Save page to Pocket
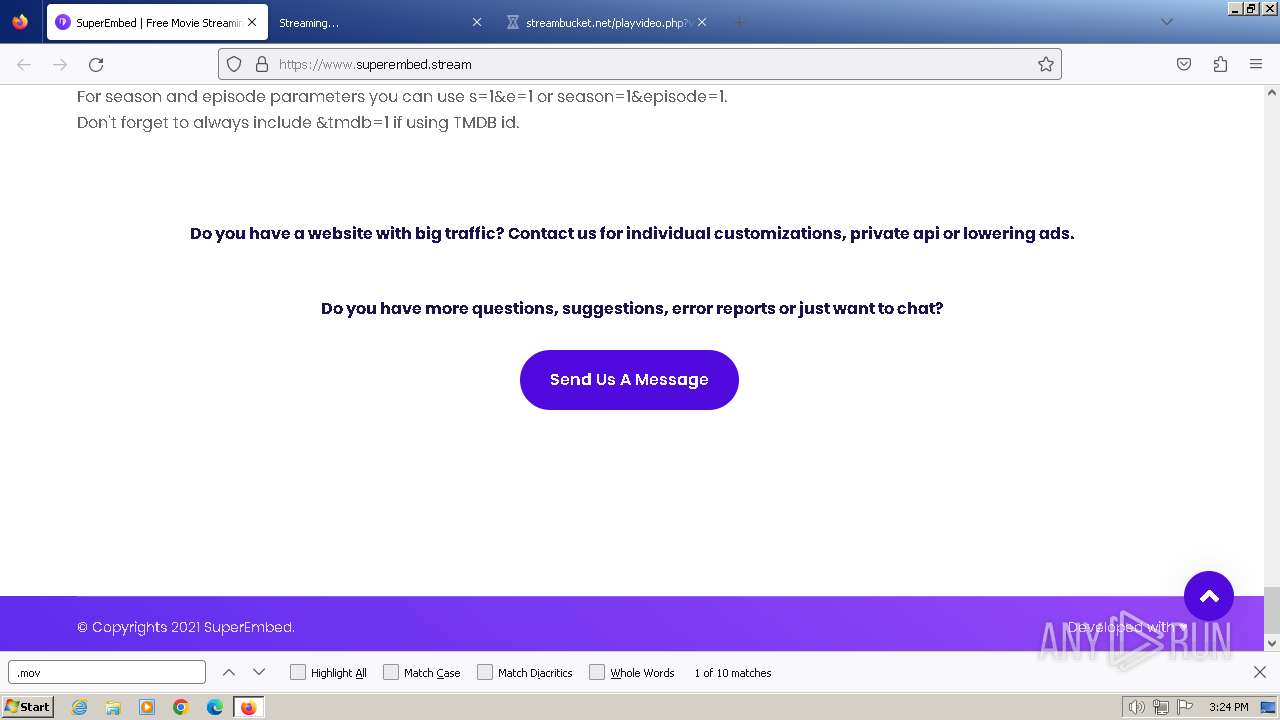The height and width of the screenshot is (720, 1280). click(x=1184, y=64)
